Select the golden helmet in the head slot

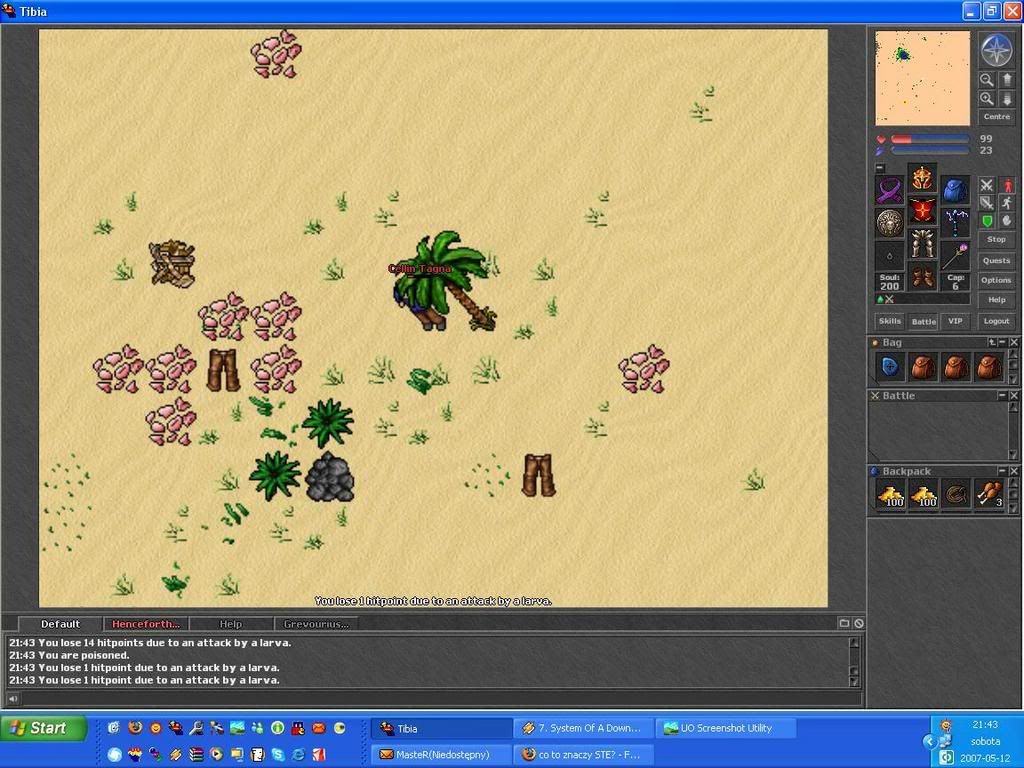[x=921, y=178]
